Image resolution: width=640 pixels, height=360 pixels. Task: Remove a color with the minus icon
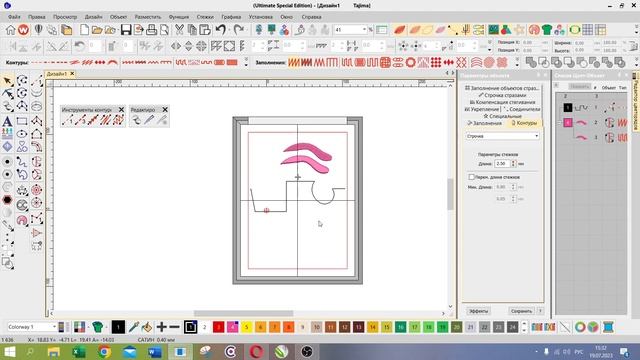[x=174, y=327]
